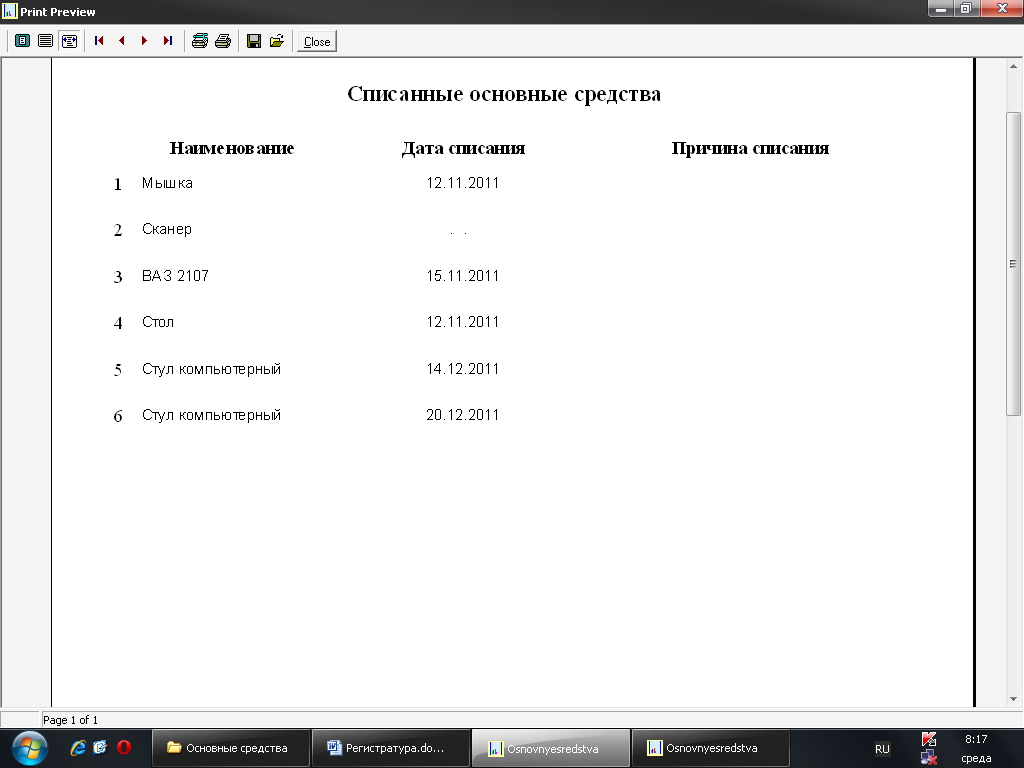Click column header 'Наименование'
1024x768 pixels.
(x=232, y=148)
